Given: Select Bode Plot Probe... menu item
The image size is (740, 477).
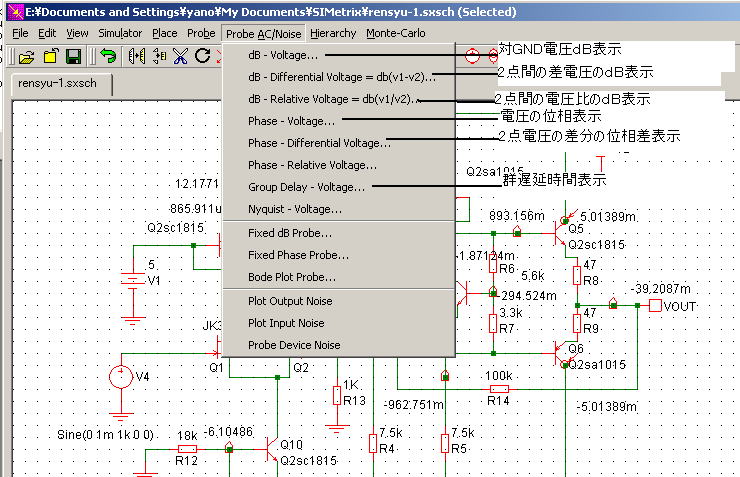Looking at the screenshot, I should point(339,277).
